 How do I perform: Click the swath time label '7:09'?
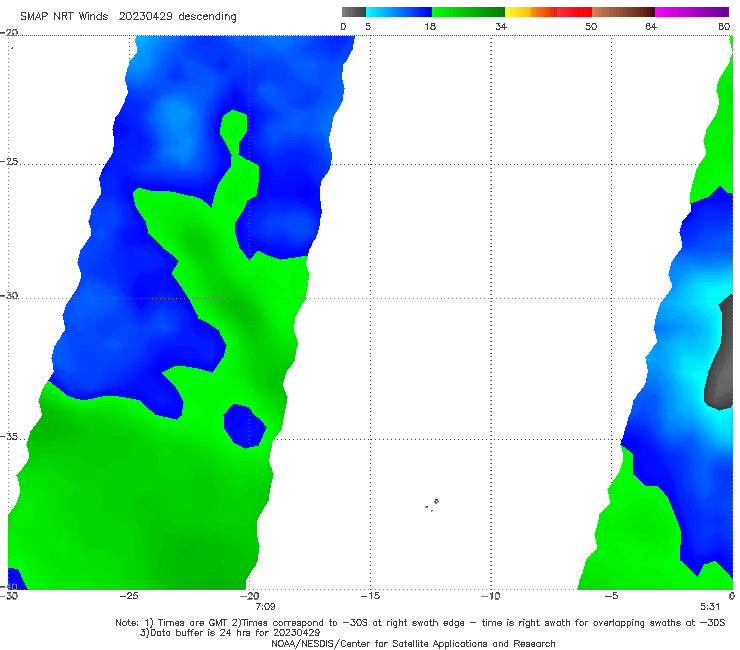265,607
